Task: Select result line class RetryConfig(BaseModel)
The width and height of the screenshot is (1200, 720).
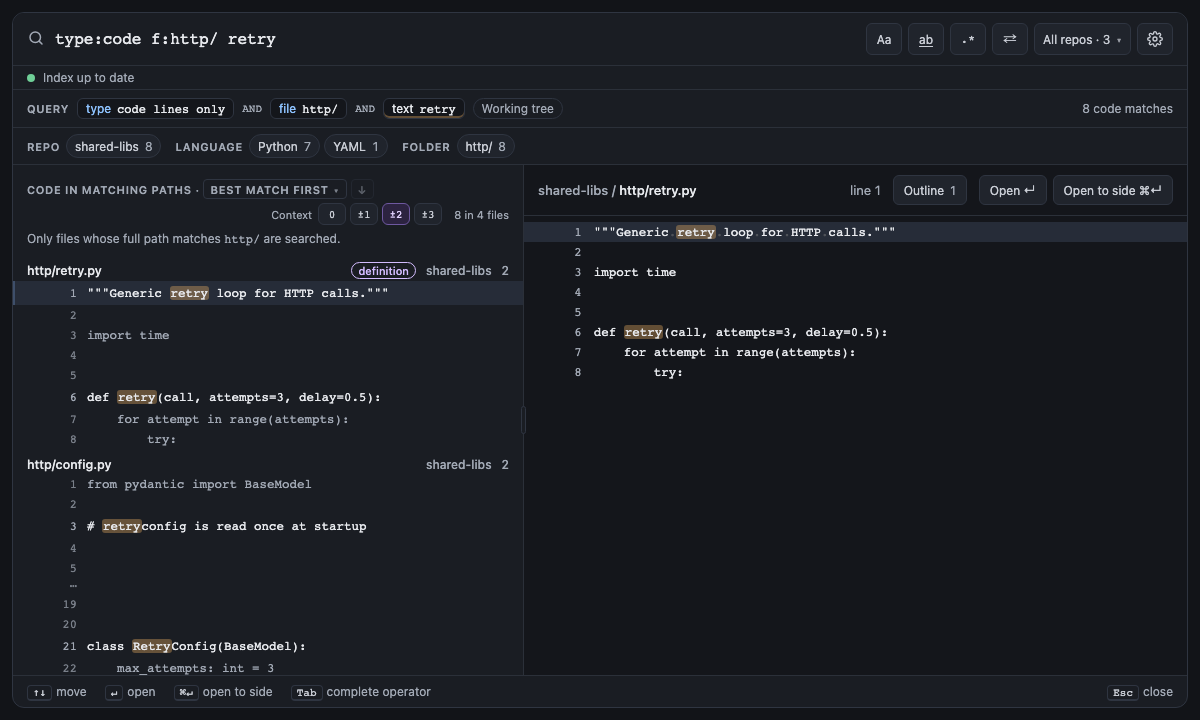Action: [x=268, y=646]
